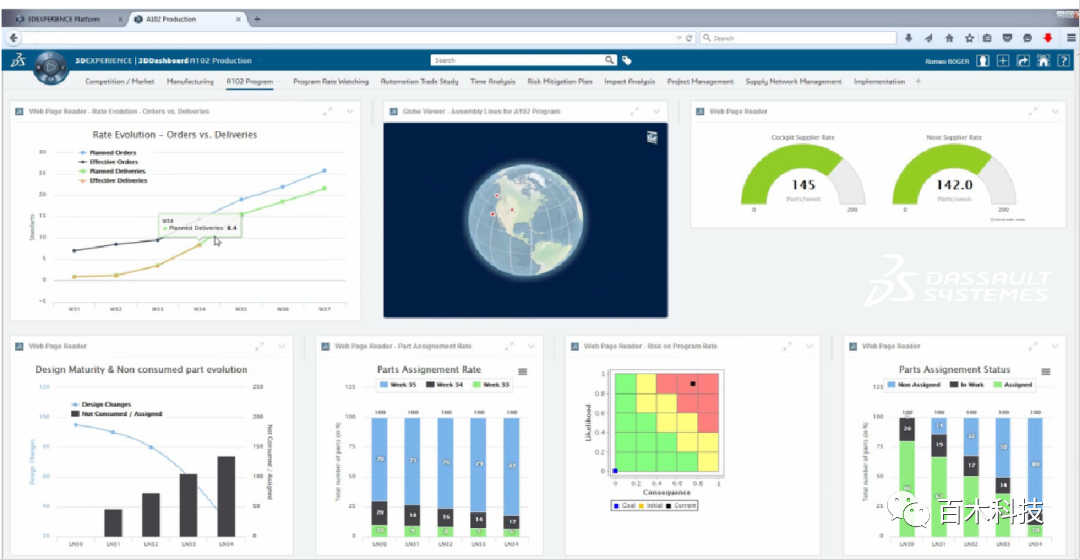Viewport: 1080px width, 560px height.
Task: Open the Parts Assignement Rate chart hamburger menu
Action: click(522, 371)
